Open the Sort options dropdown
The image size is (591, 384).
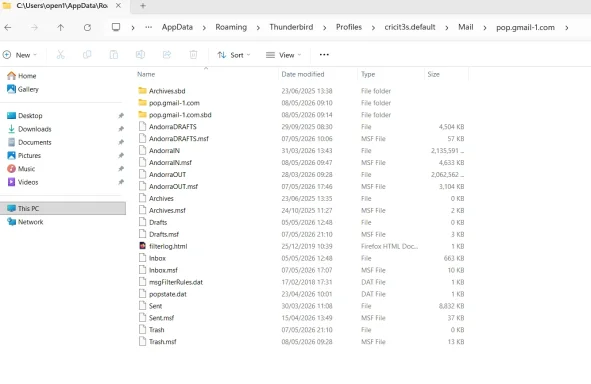click(234, 55)
